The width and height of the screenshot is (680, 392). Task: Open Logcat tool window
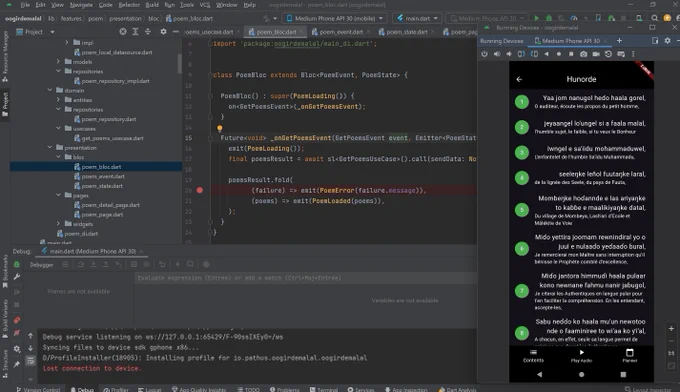click(x=150, y=389)
